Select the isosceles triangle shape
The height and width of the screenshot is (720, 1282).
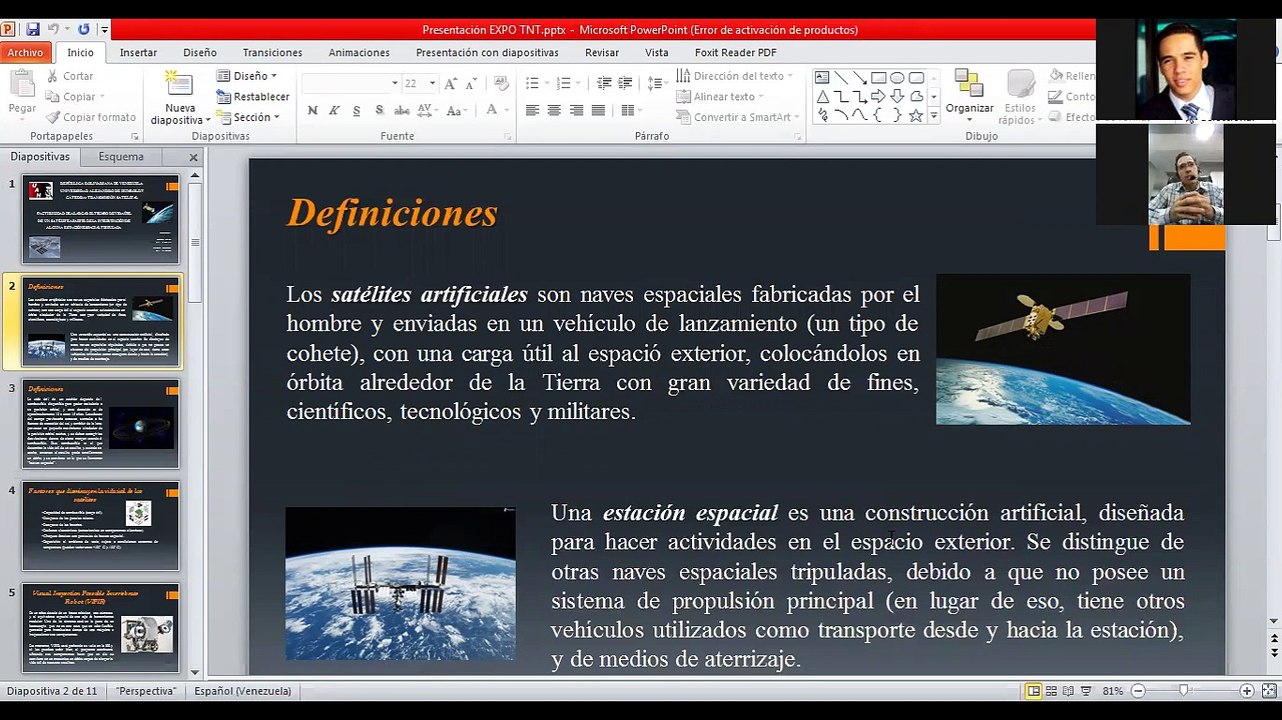click(822, 97)
